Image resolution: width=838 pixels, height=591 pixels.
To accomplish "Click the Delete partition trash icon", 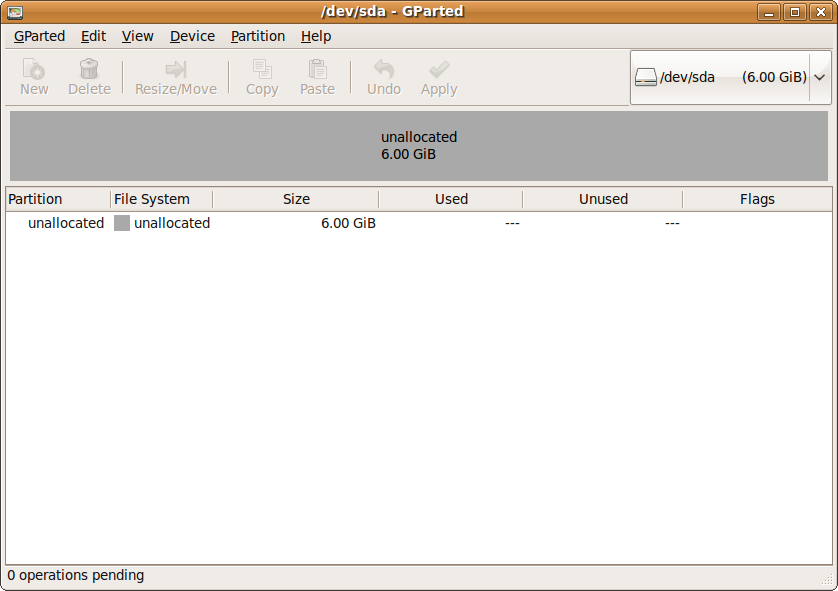I will click(x=89, y=70).
